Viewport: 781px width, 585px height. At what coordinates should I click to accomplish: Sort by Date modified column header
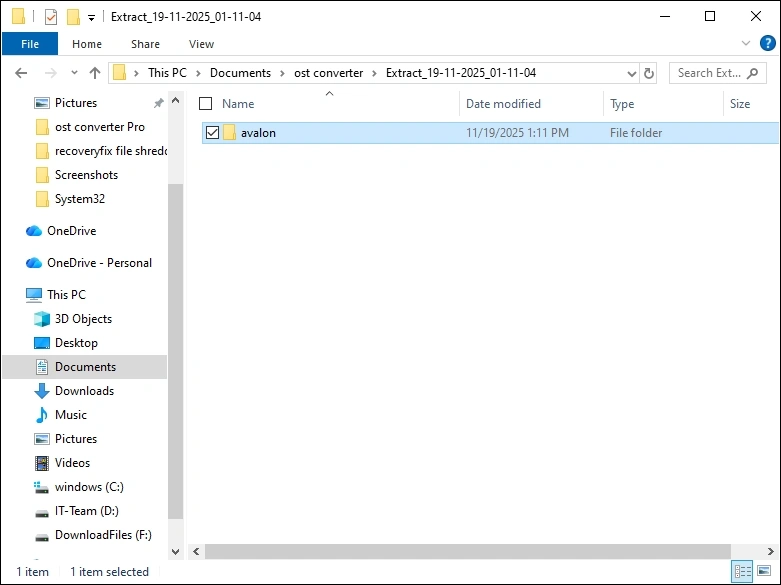pyautogui.click(x=503, y=104)
